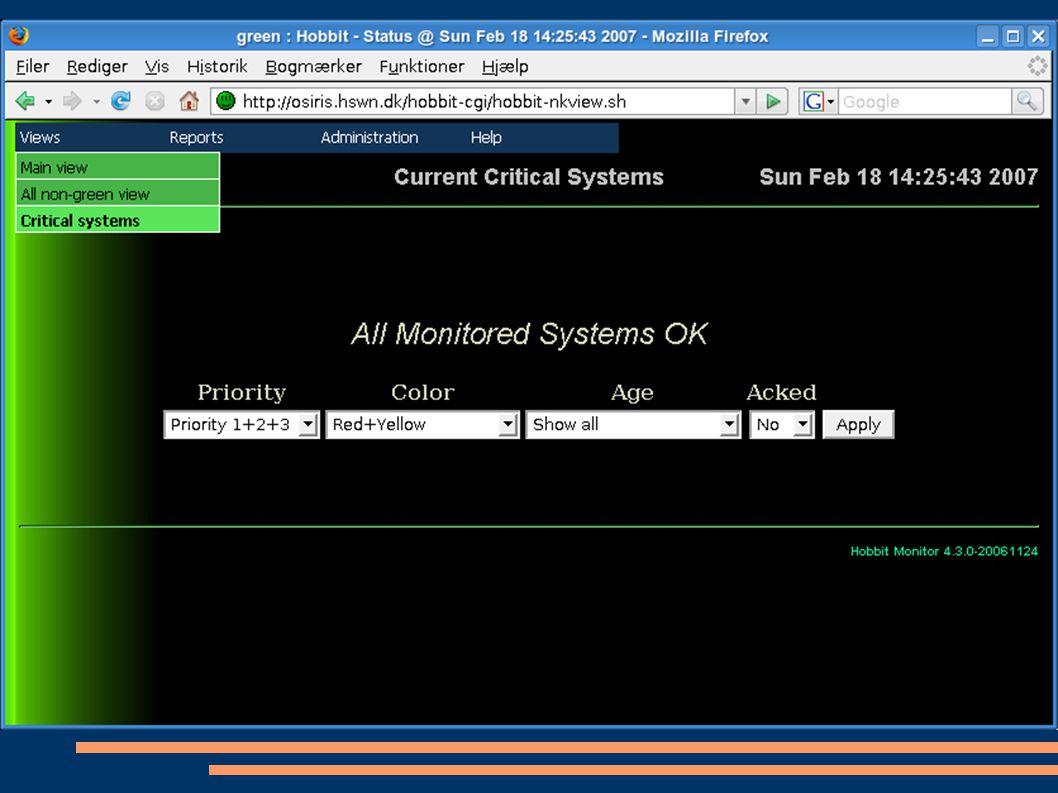The width and height of the screenshot is (1058, 793).
Task: Go to the home page icon
Action: click(189, 101)
